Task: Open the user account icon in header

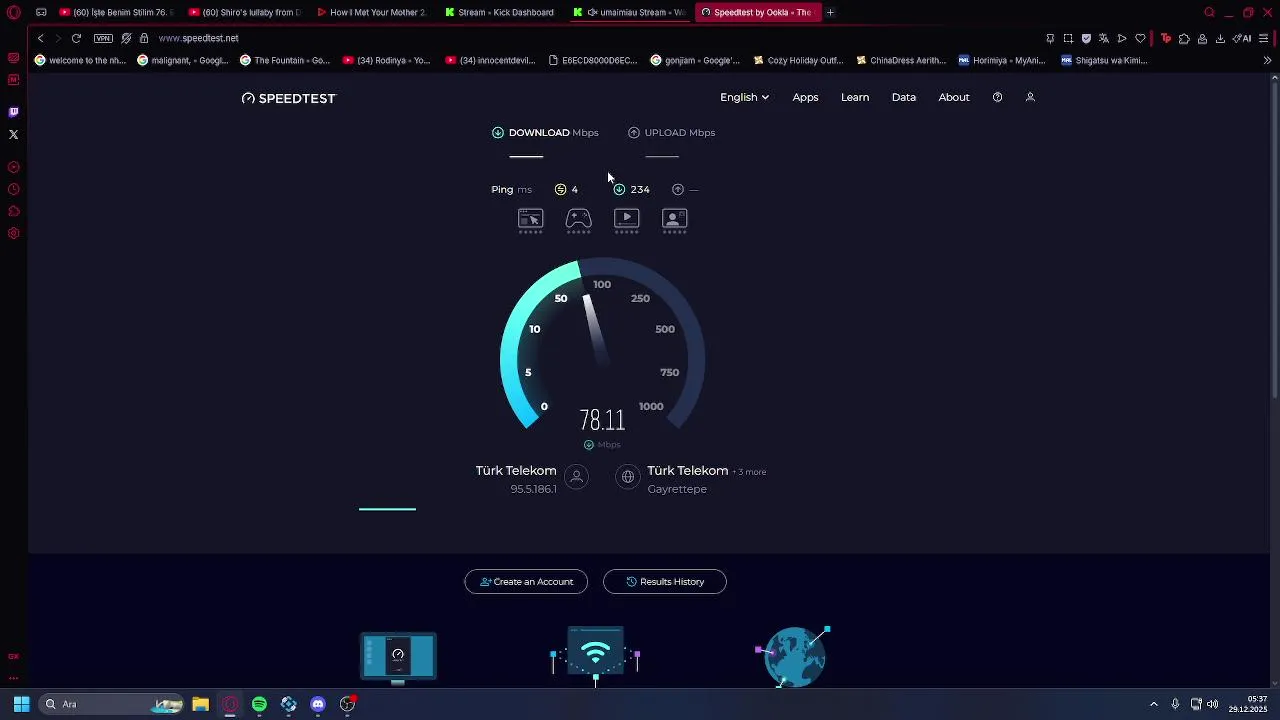Action: point(1030,97)
